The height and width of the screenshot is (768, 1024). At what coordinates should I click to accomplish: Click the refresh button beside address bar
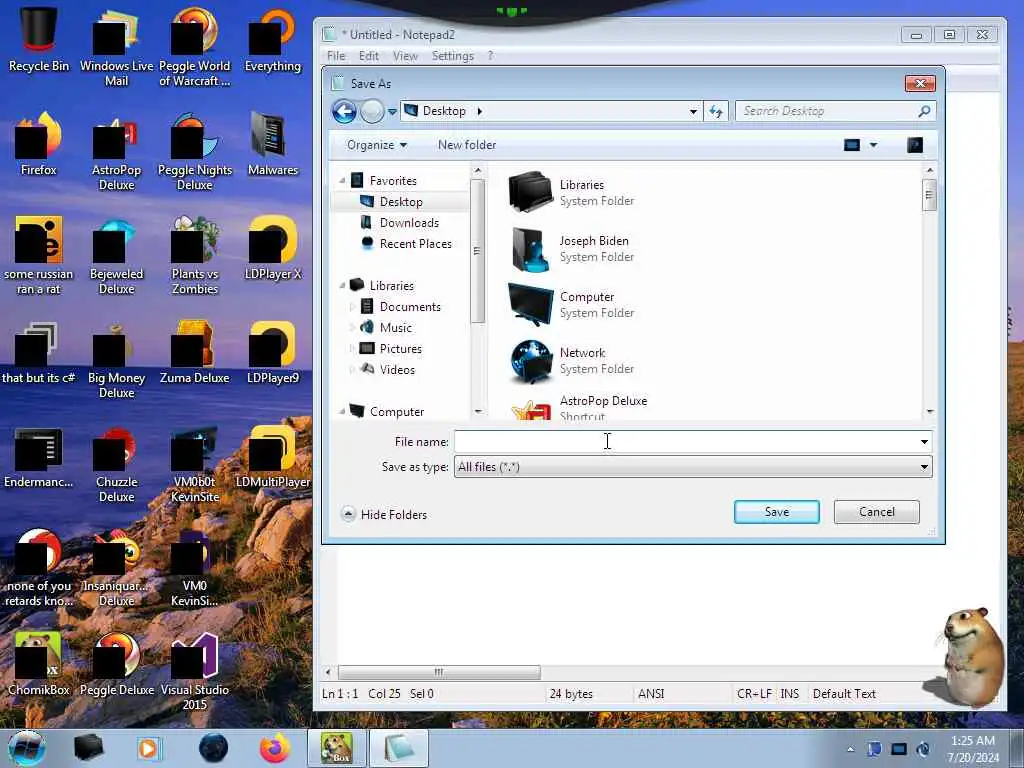(716, 111)
